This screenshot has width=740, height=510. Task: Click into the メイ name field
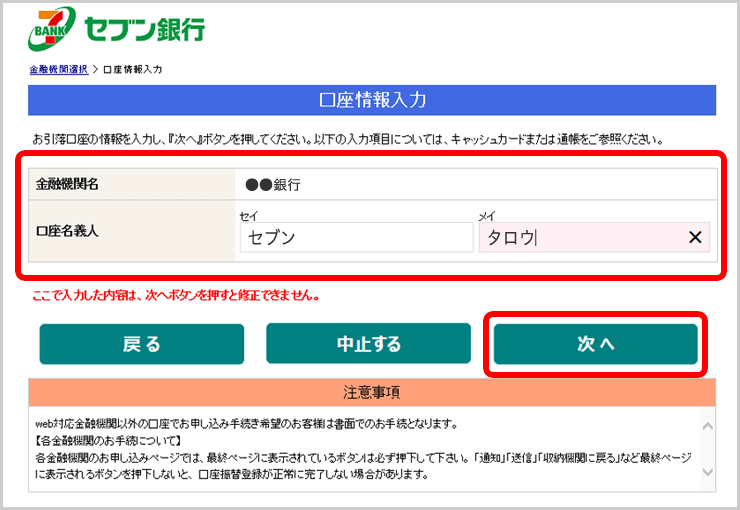click(594, 237)
